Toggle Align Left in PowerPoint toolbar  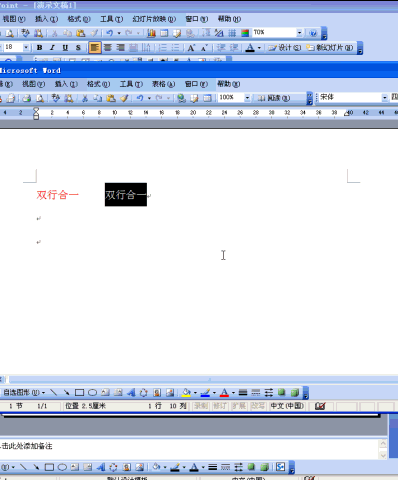coord(95,48)
